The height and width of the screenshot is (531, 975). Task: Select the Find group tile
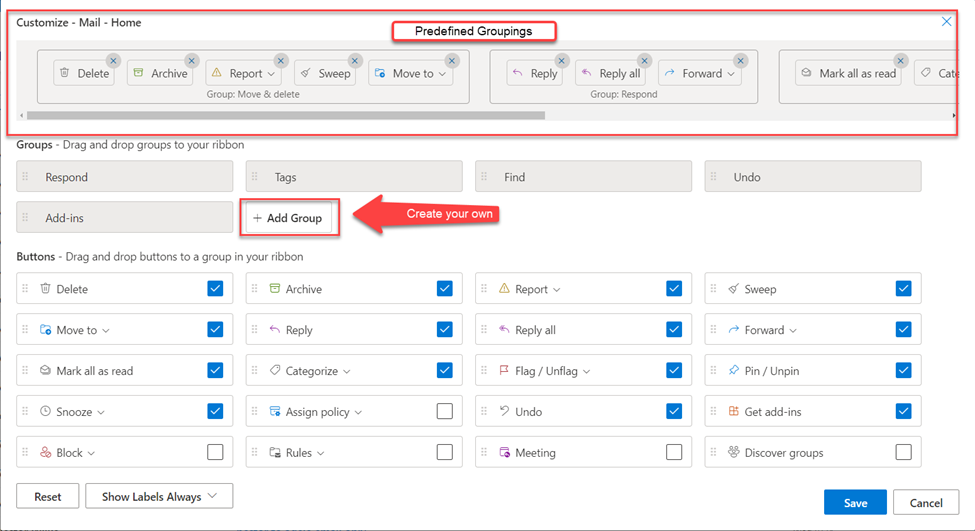(584, 177)
